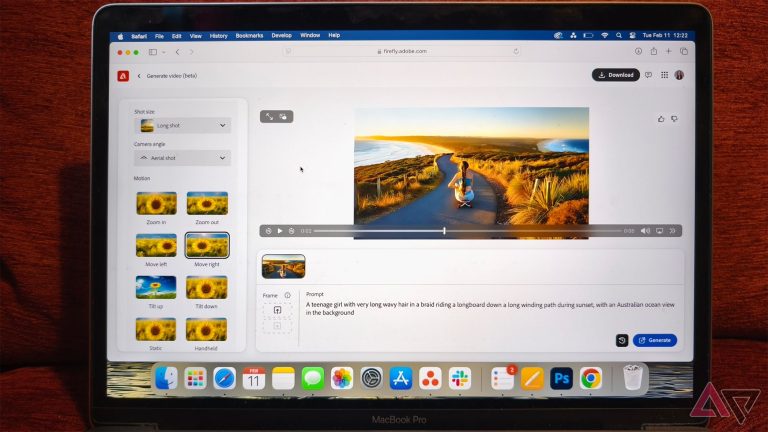Image resolution: width=768 pixels, height=432 pixels.
Task: Open the Develop menu
Action: (282, 36)
